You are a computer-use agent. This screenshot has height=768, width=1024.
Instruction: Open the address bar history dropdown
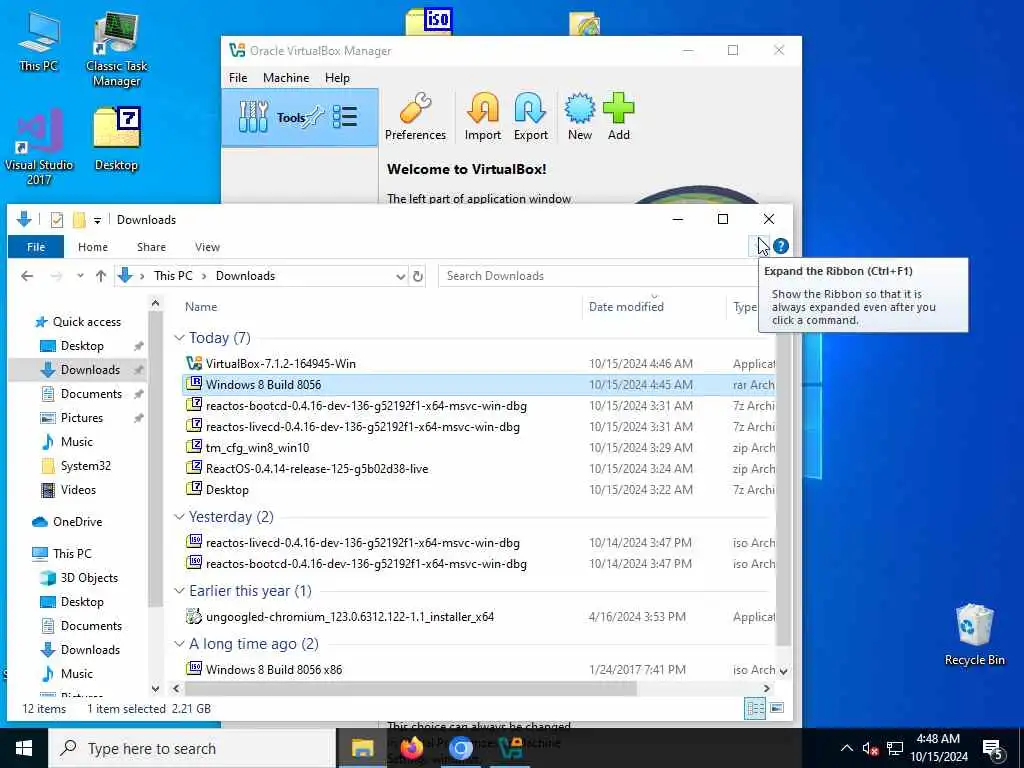[x=400, y=276]
